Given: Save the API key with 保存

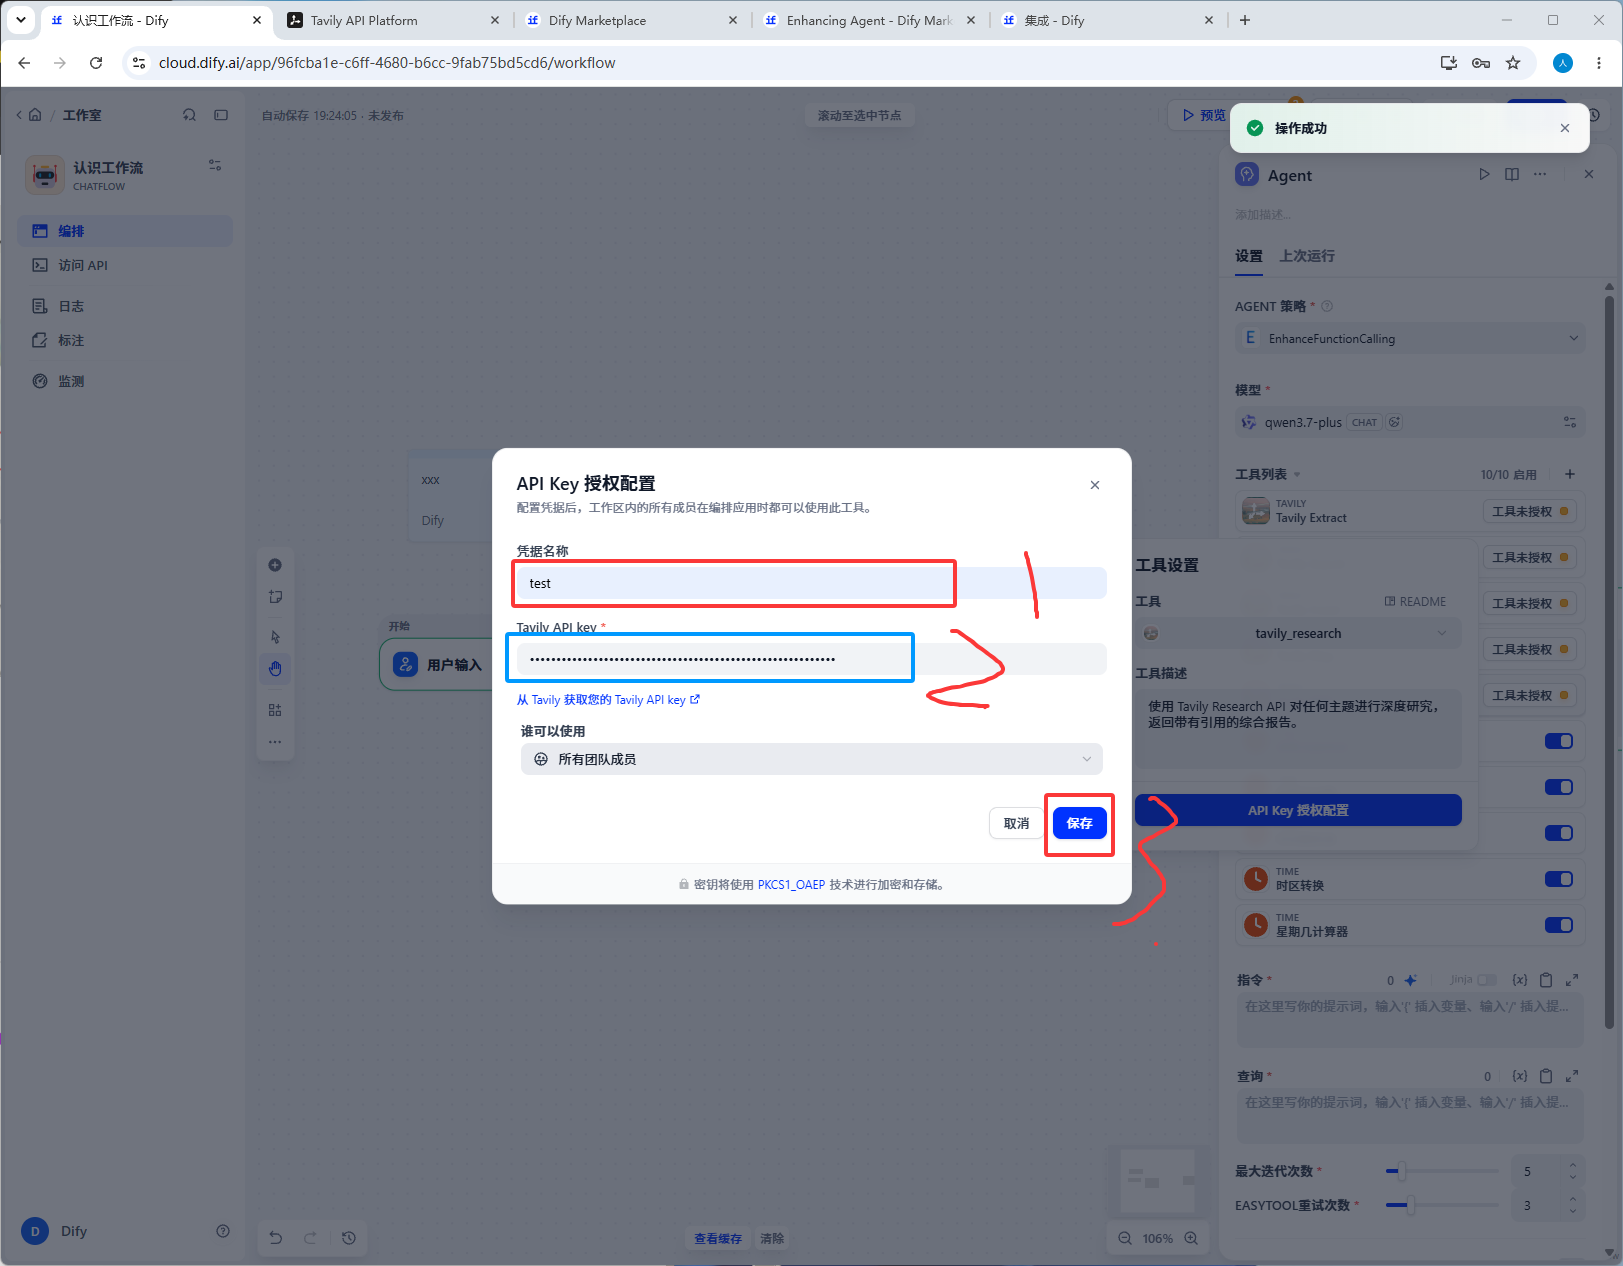Looking at the screenshot, I should tap(1079, 823).
